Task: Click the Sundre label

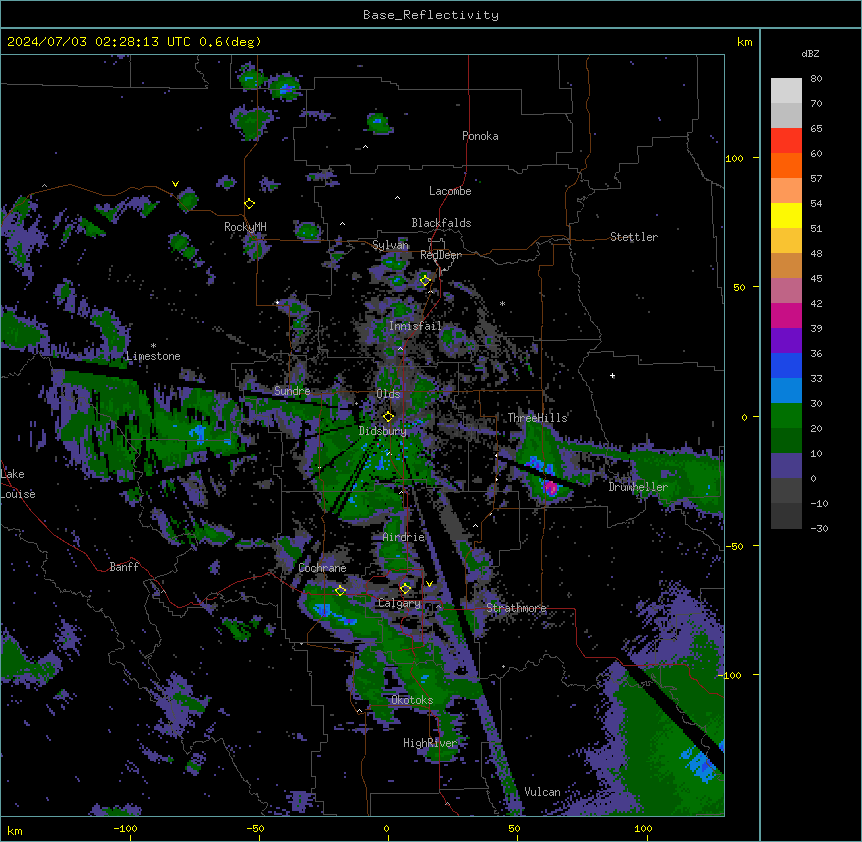Action: pyautogui.click(x=292, y=391)
